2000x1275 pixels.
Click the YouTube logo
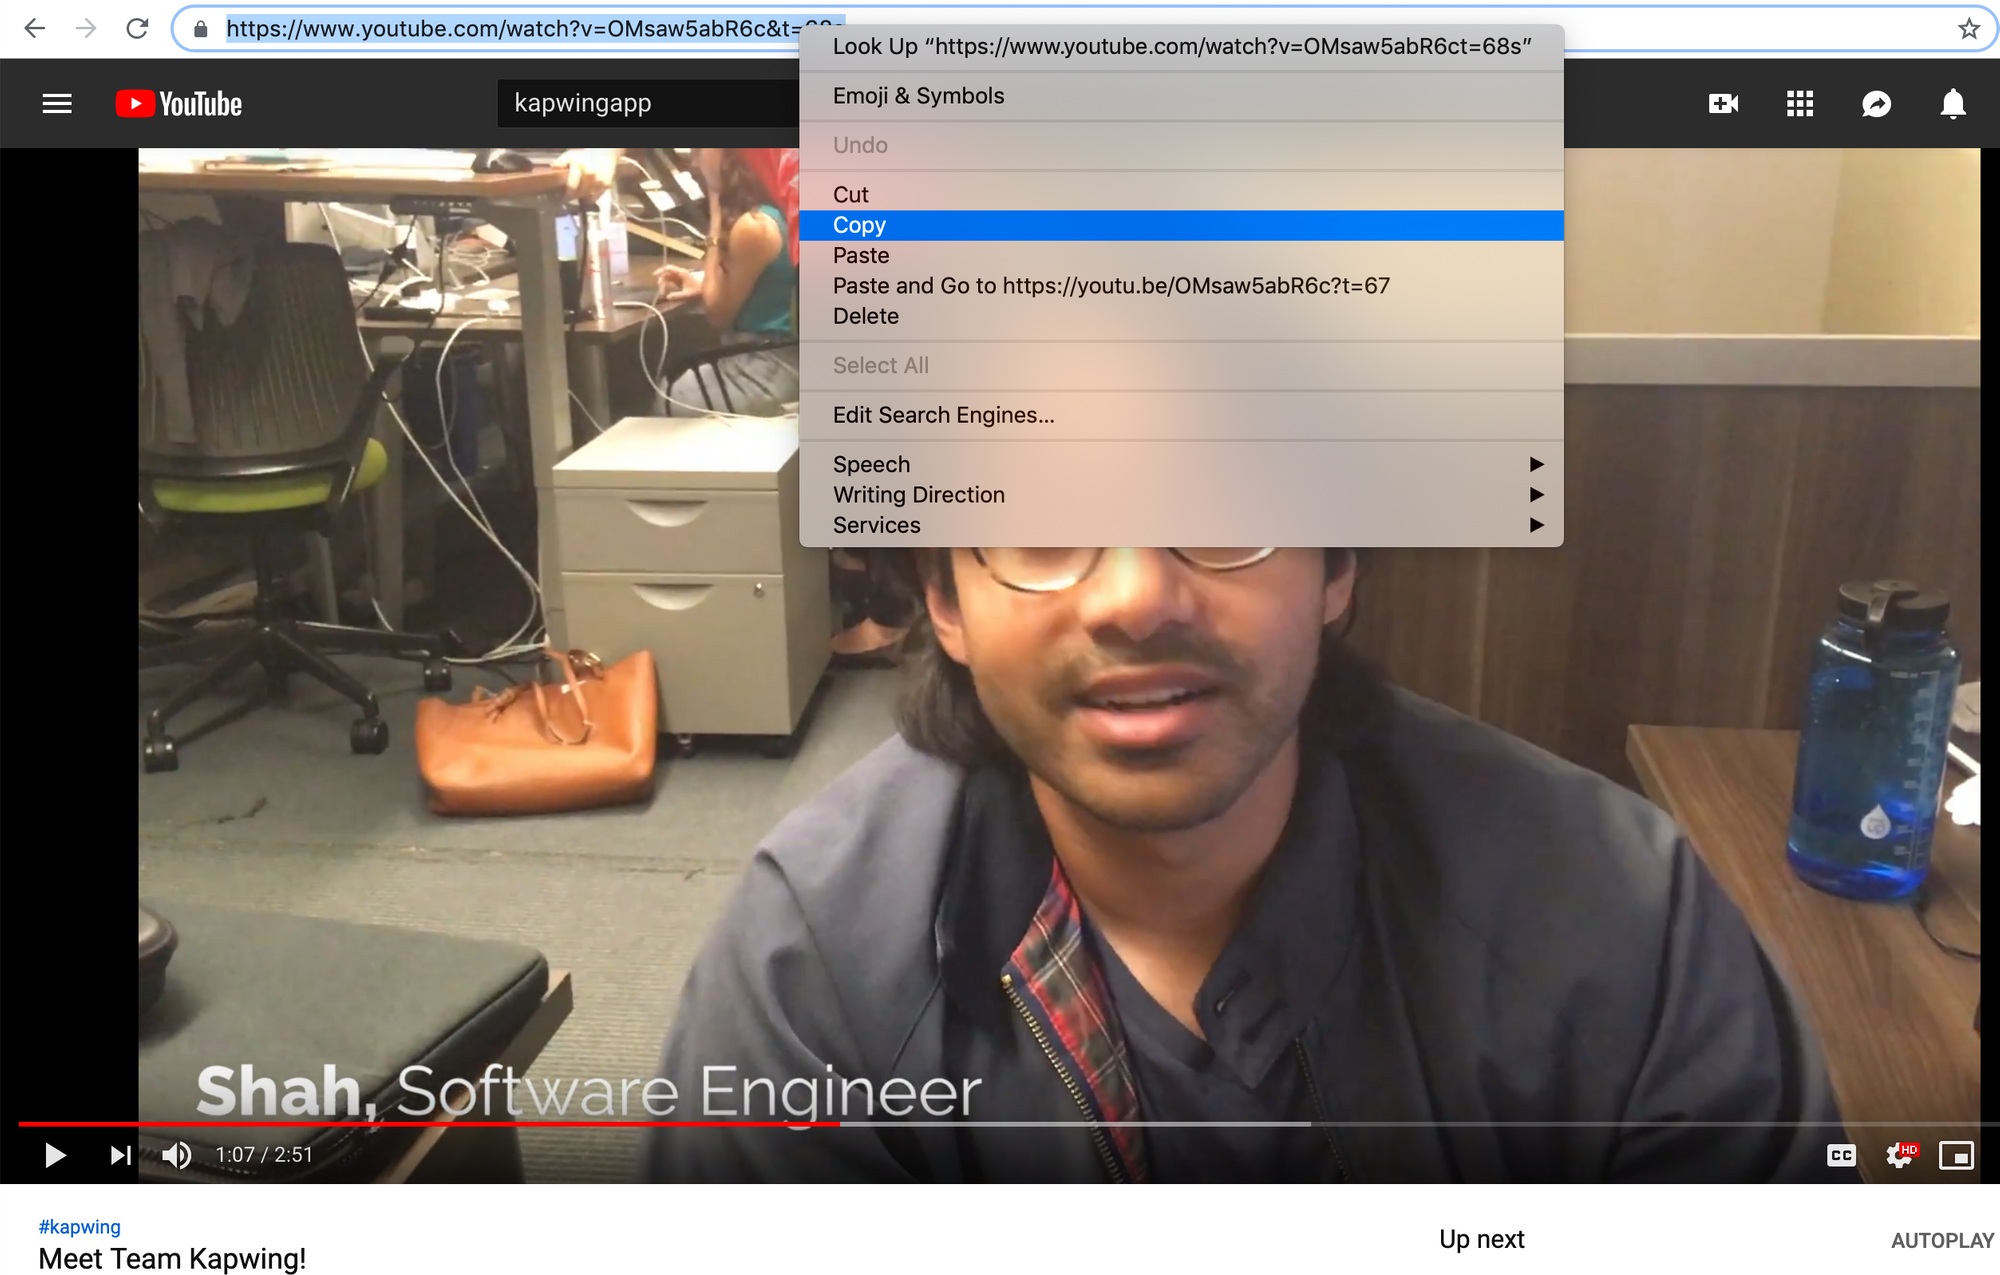point(178,104)
